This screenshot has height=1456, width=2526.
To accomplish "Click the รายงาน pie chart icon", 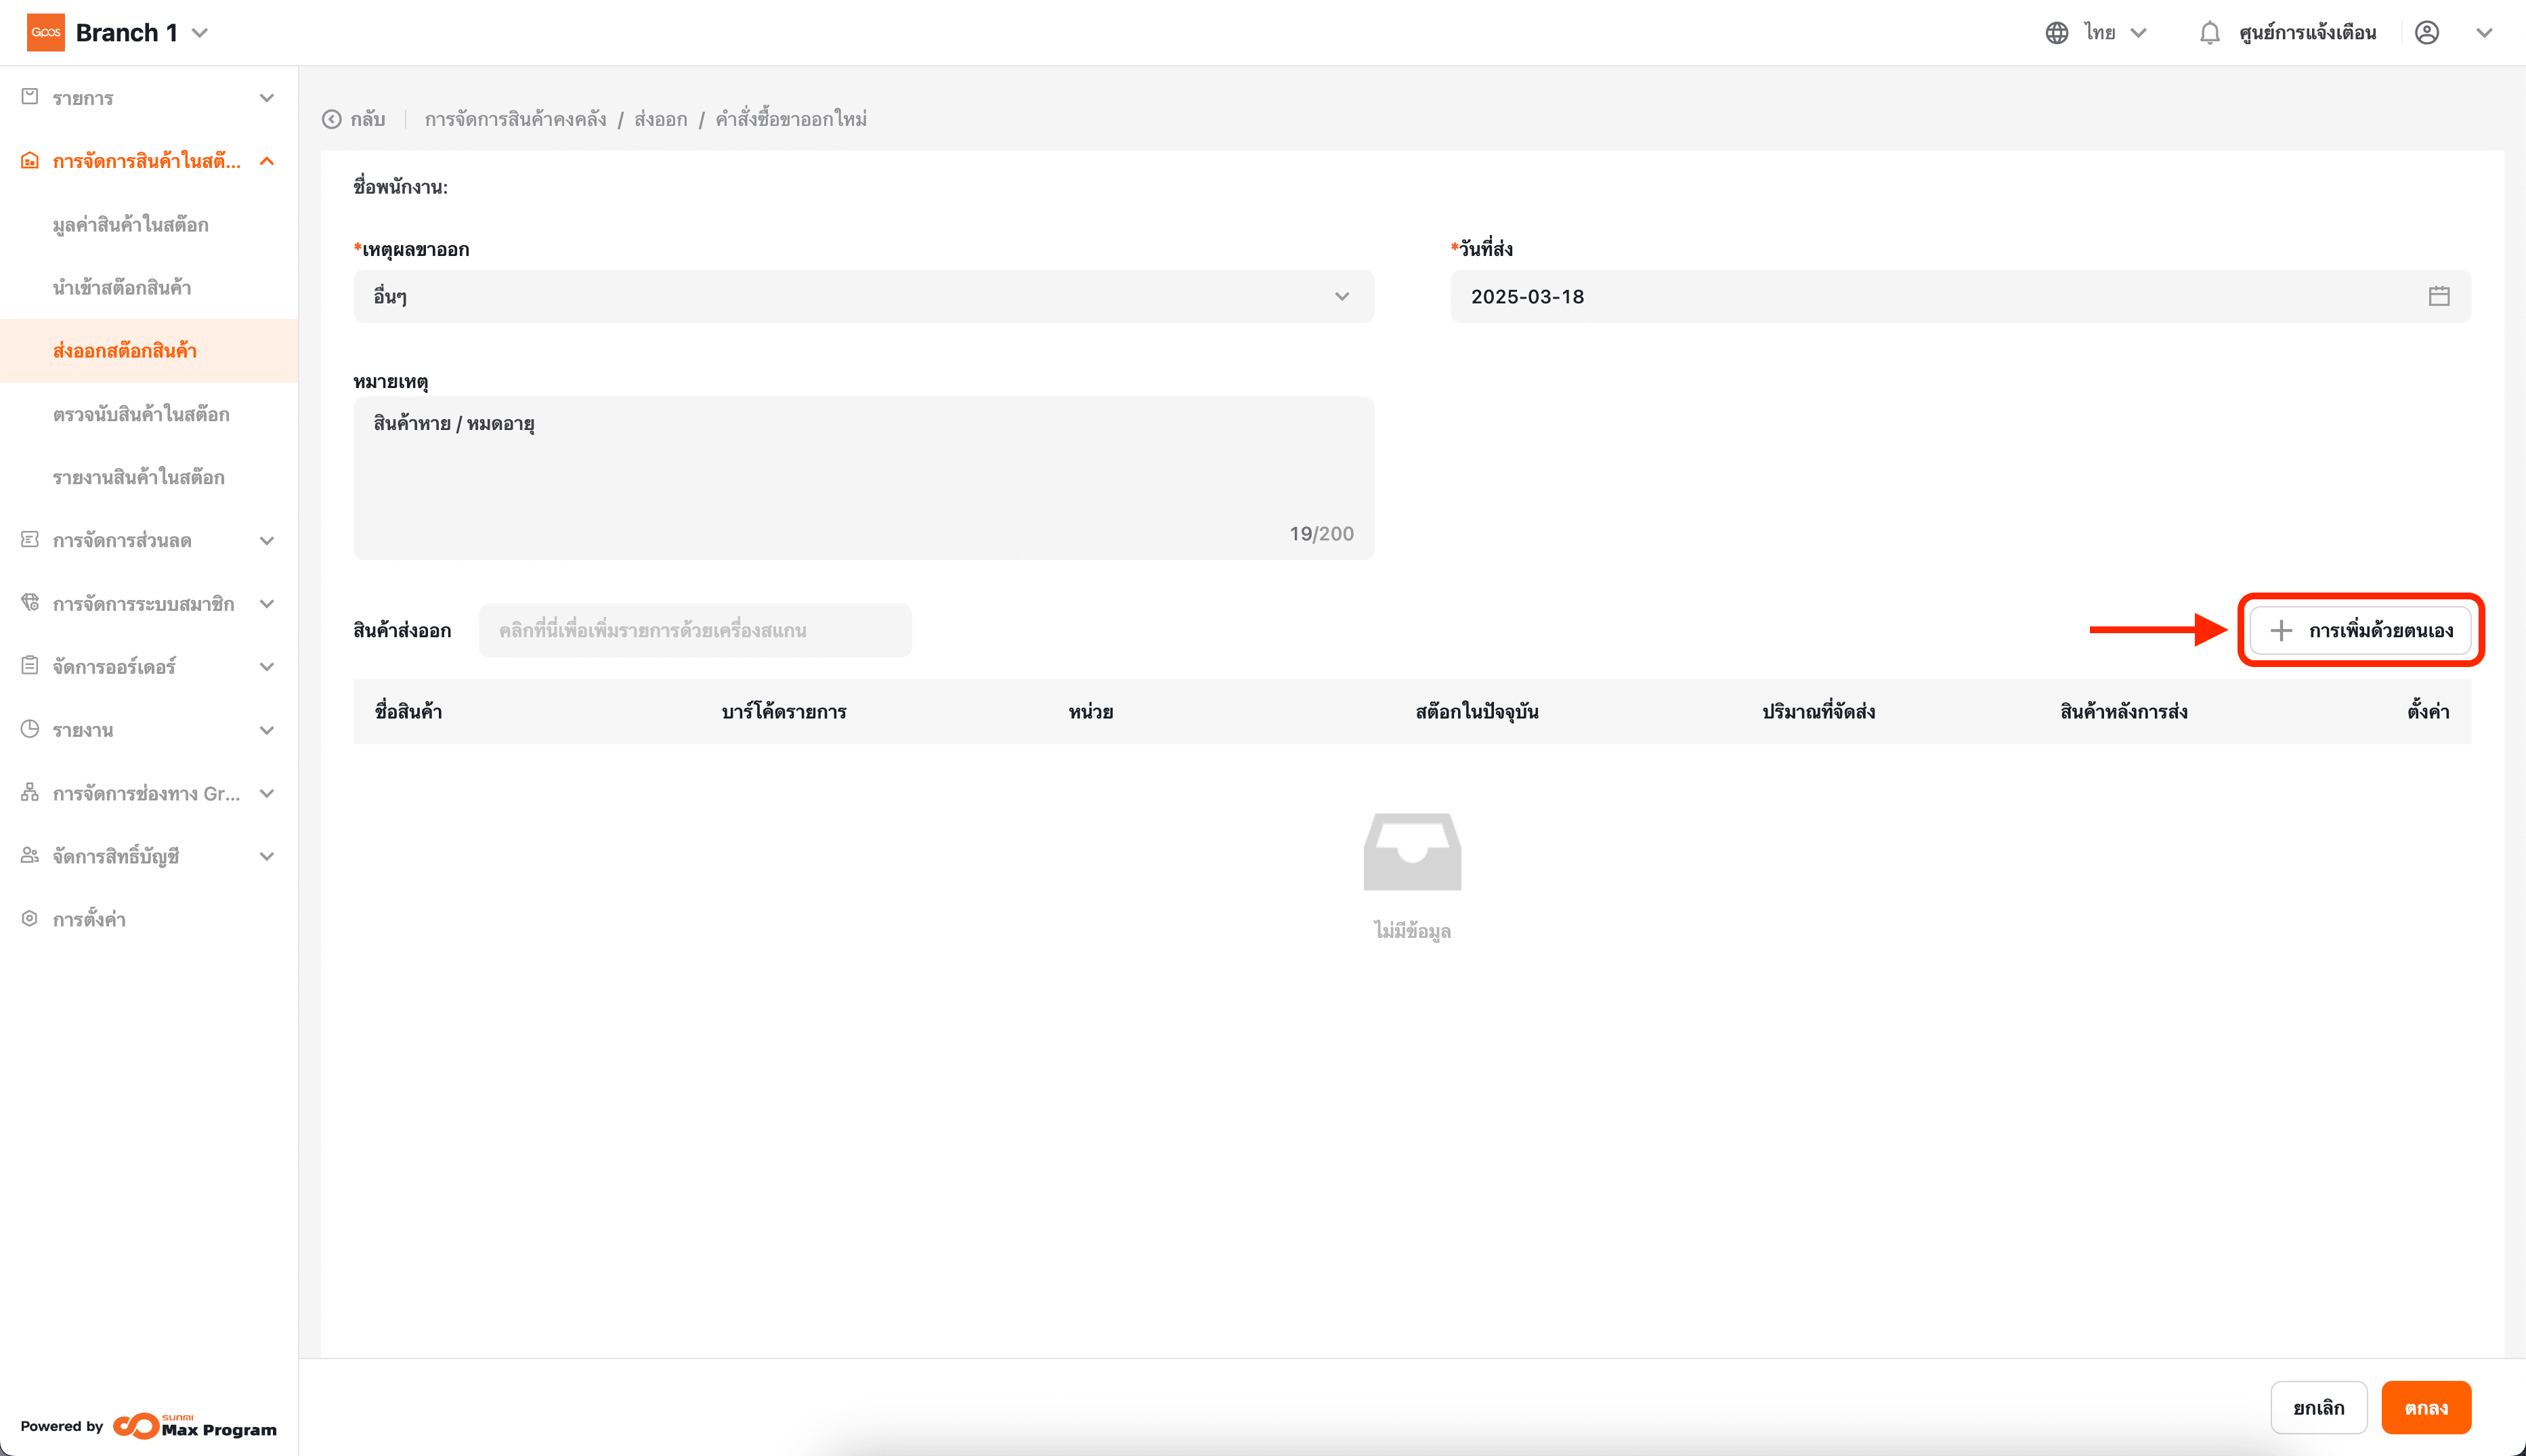I will [x=30, y=729].
